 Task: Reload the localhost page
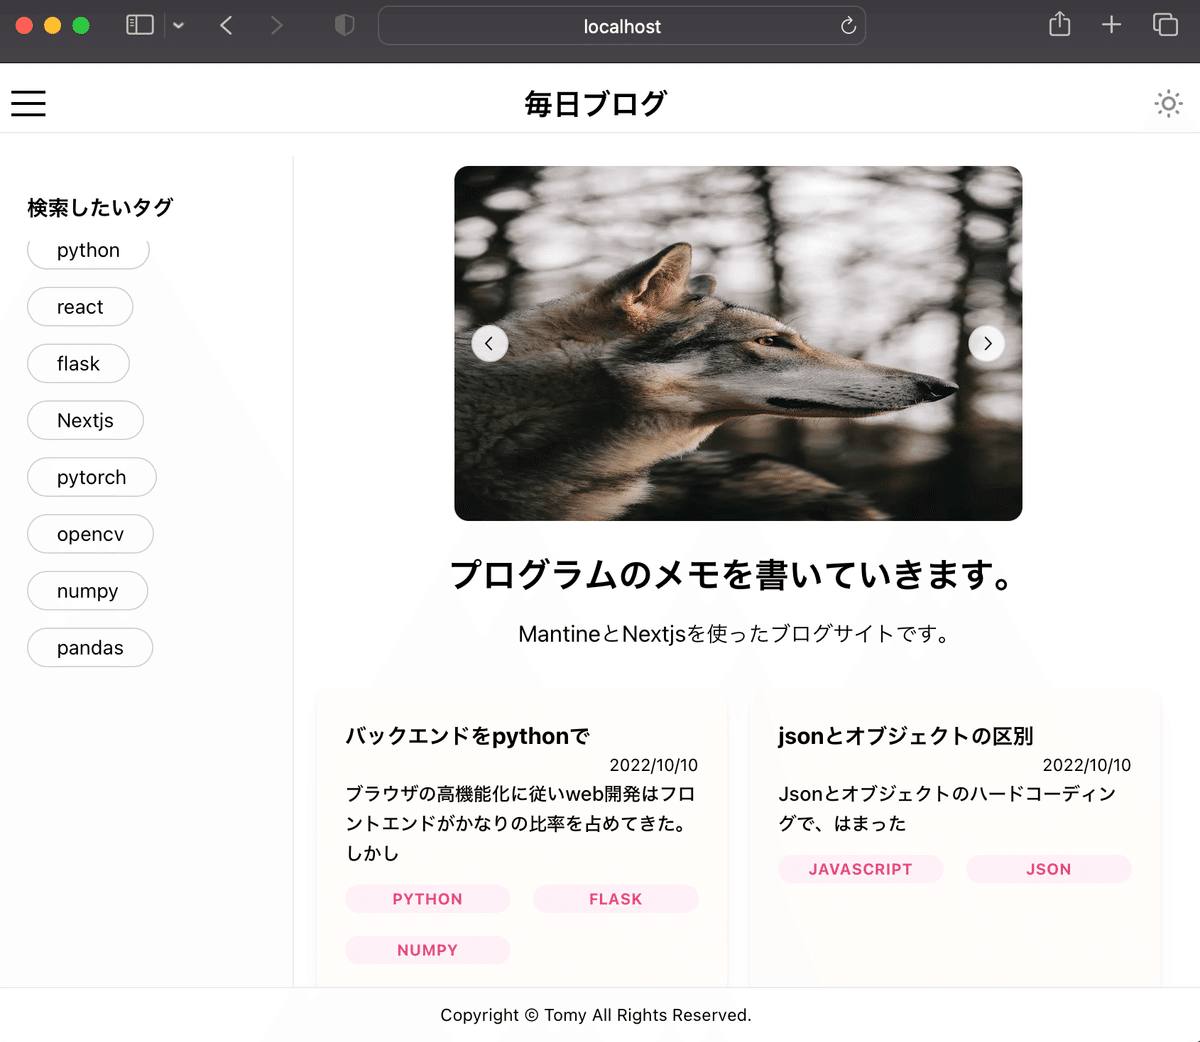[x=848, y=26]
